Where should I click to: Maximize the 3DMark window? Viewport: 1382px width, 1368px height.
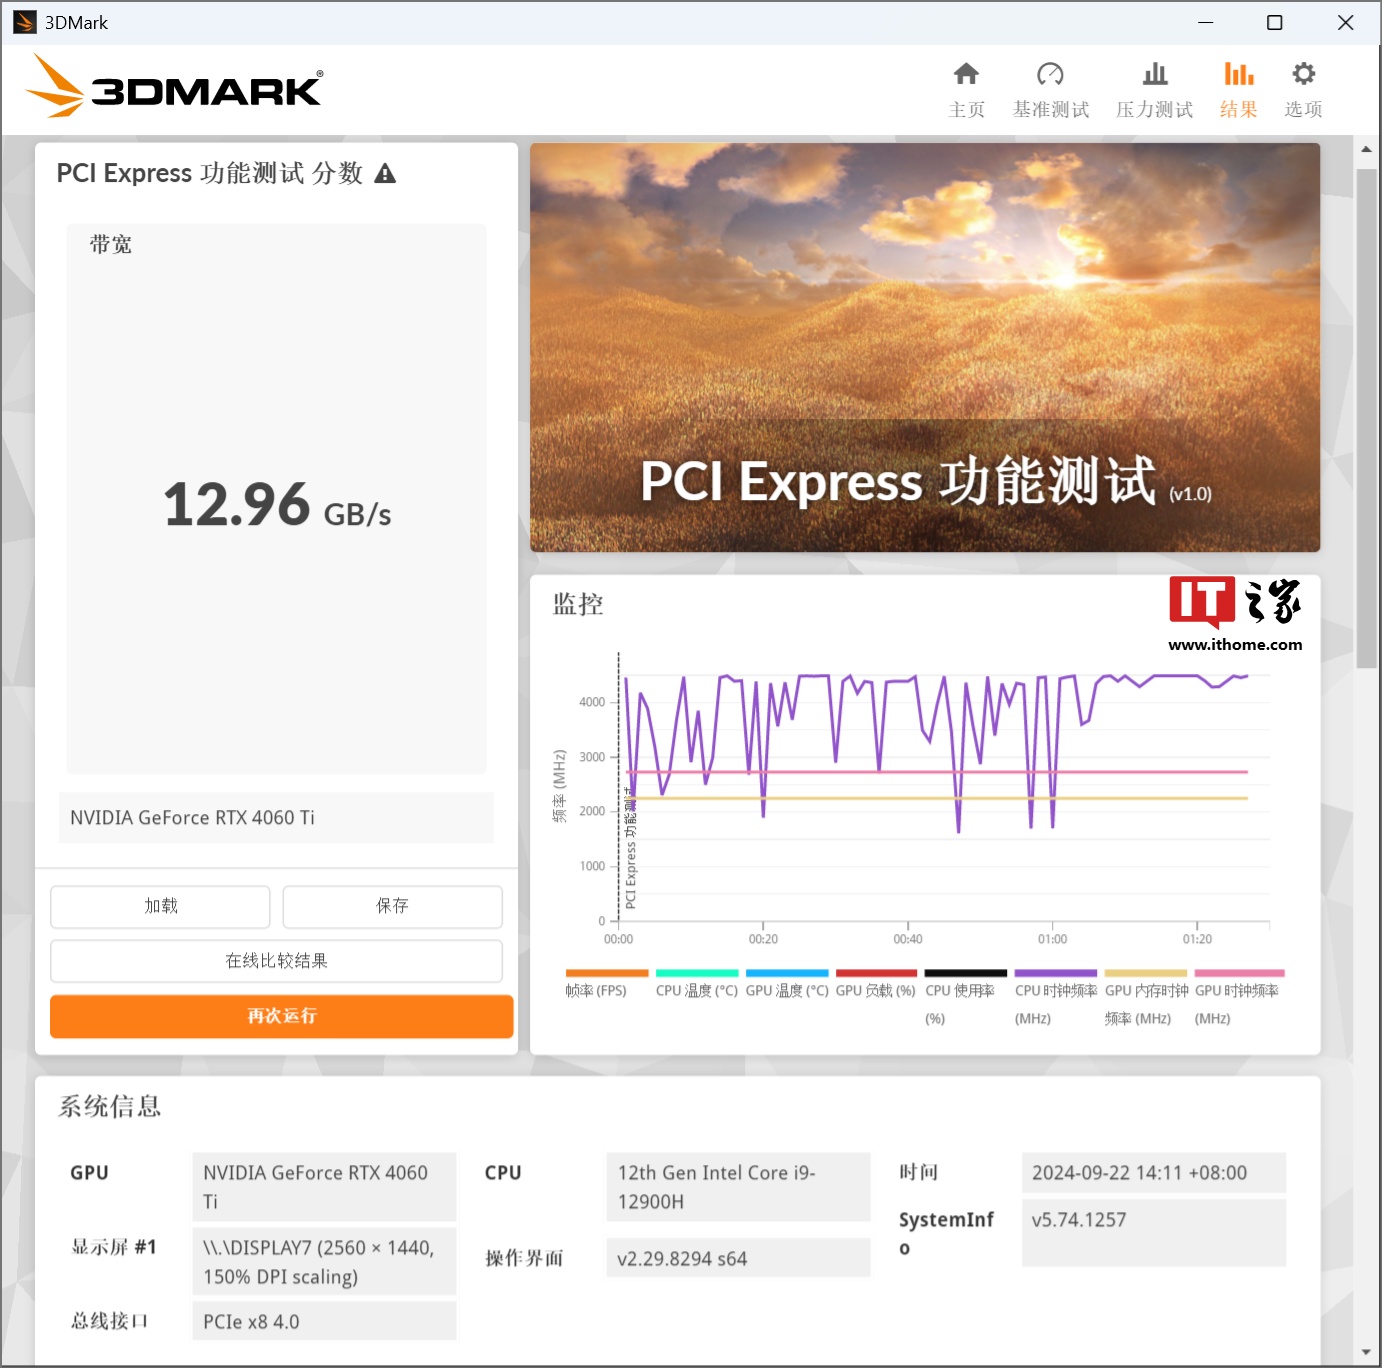1274,22
